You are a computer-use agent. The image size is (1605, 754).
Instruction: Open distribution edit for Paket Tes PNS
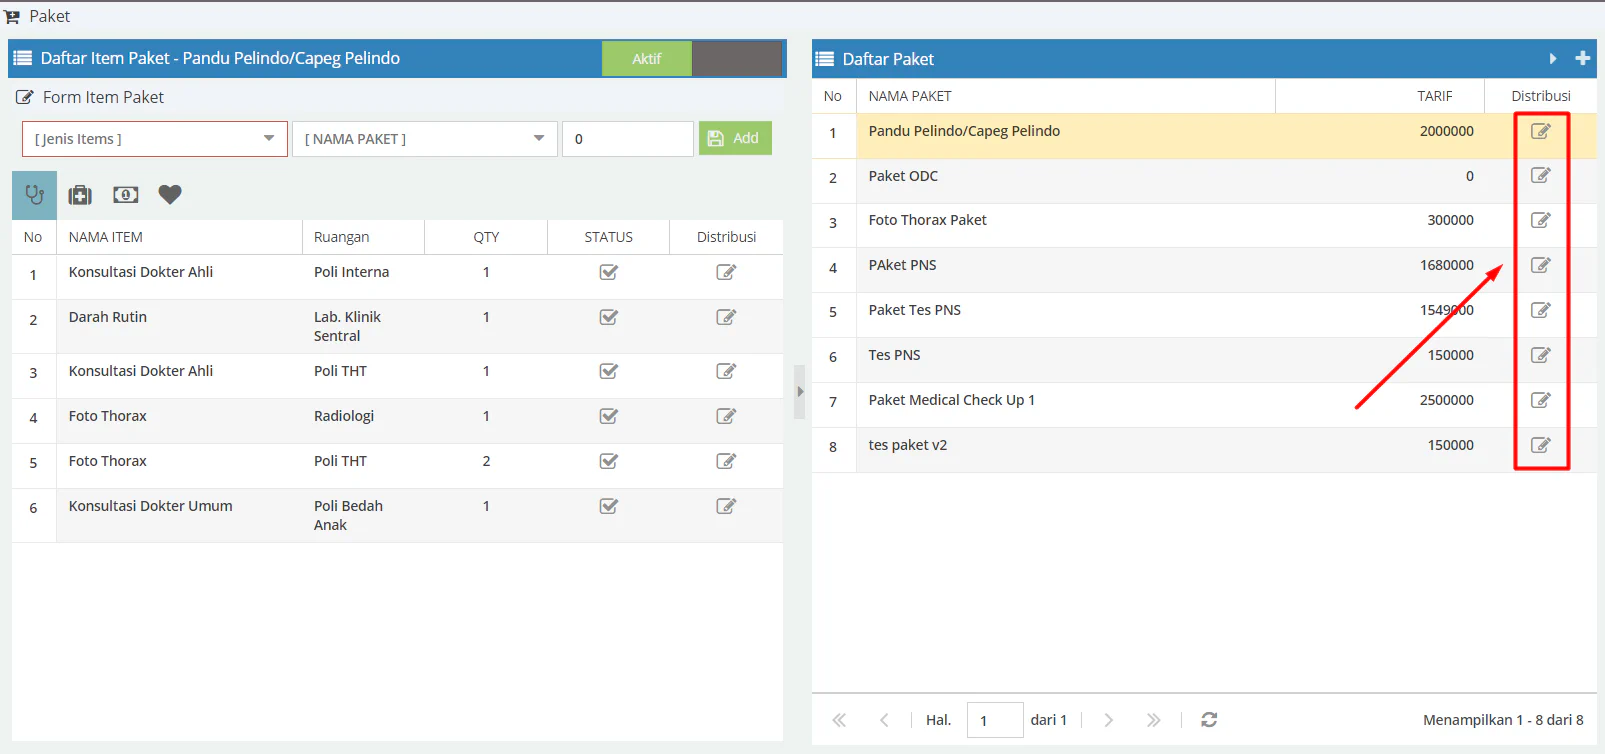click(1541, 310)
